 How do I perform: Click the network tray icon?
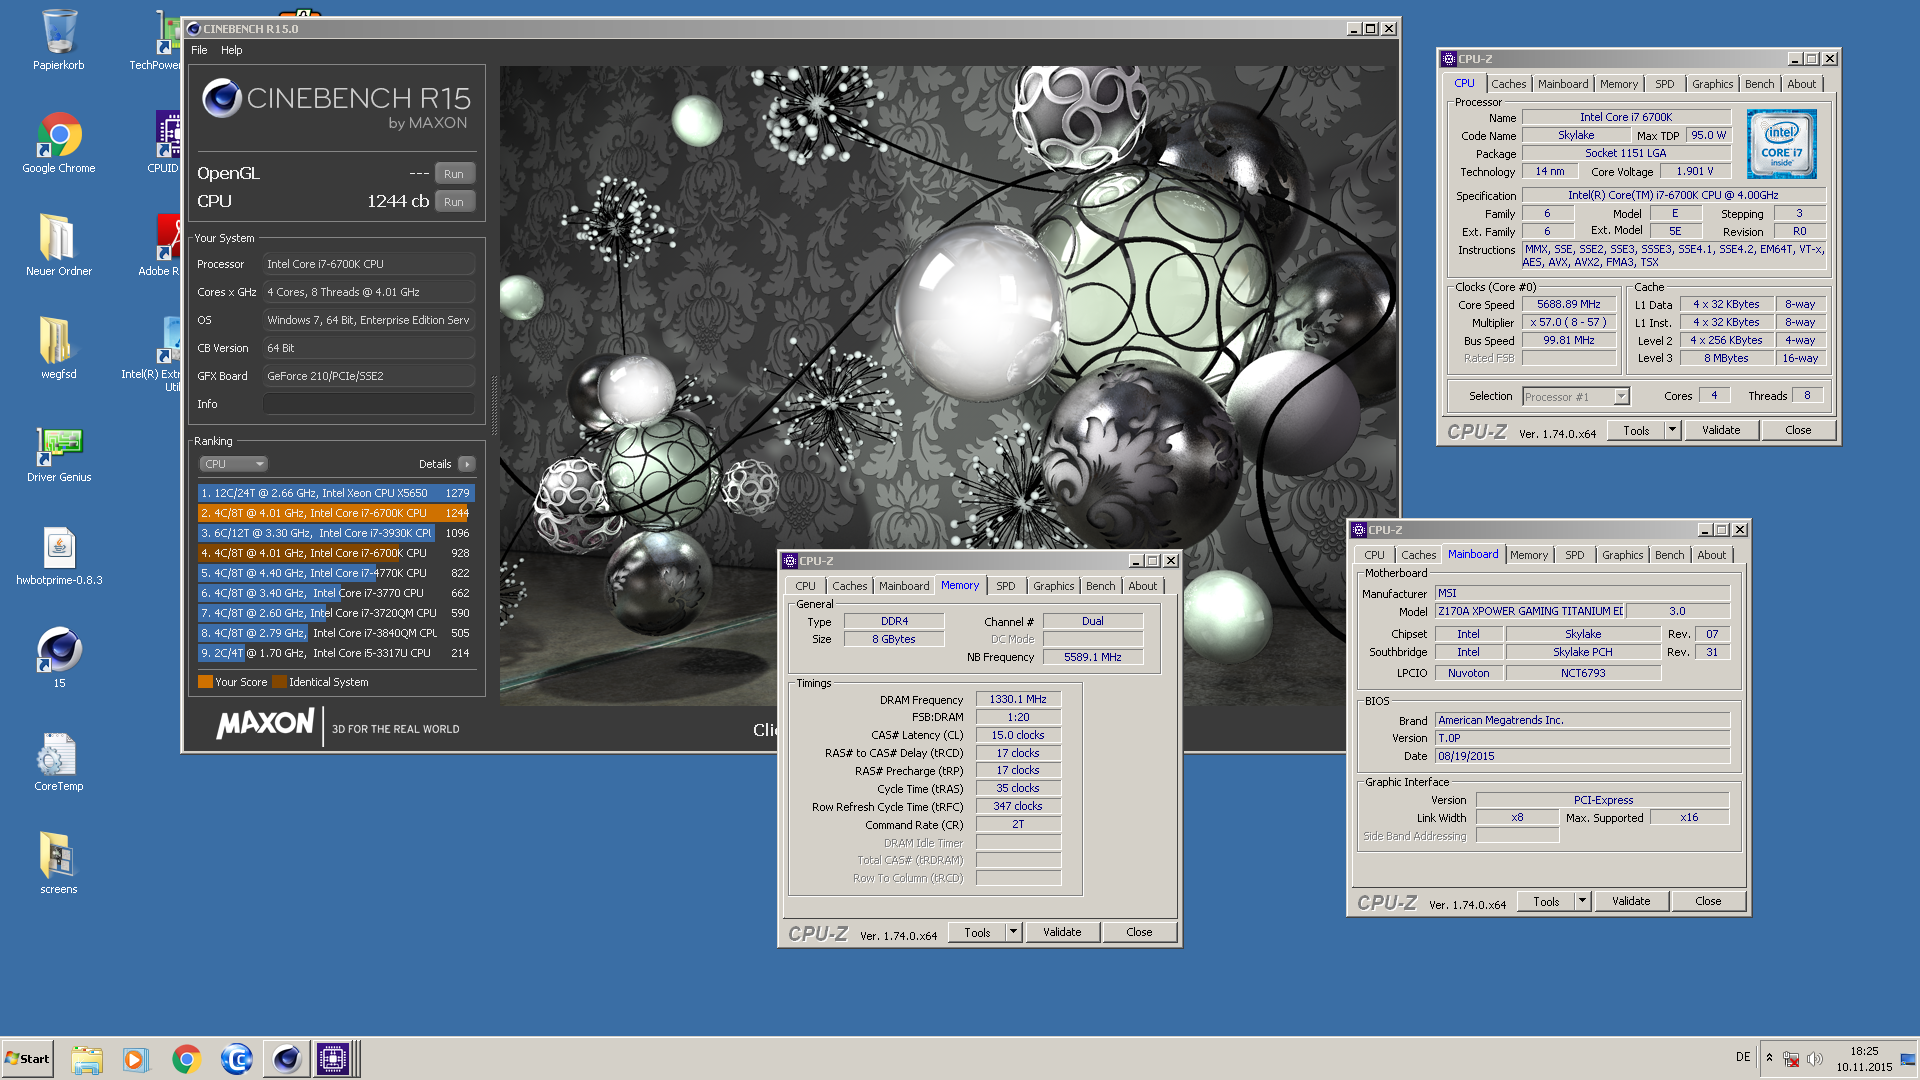1791,1058
